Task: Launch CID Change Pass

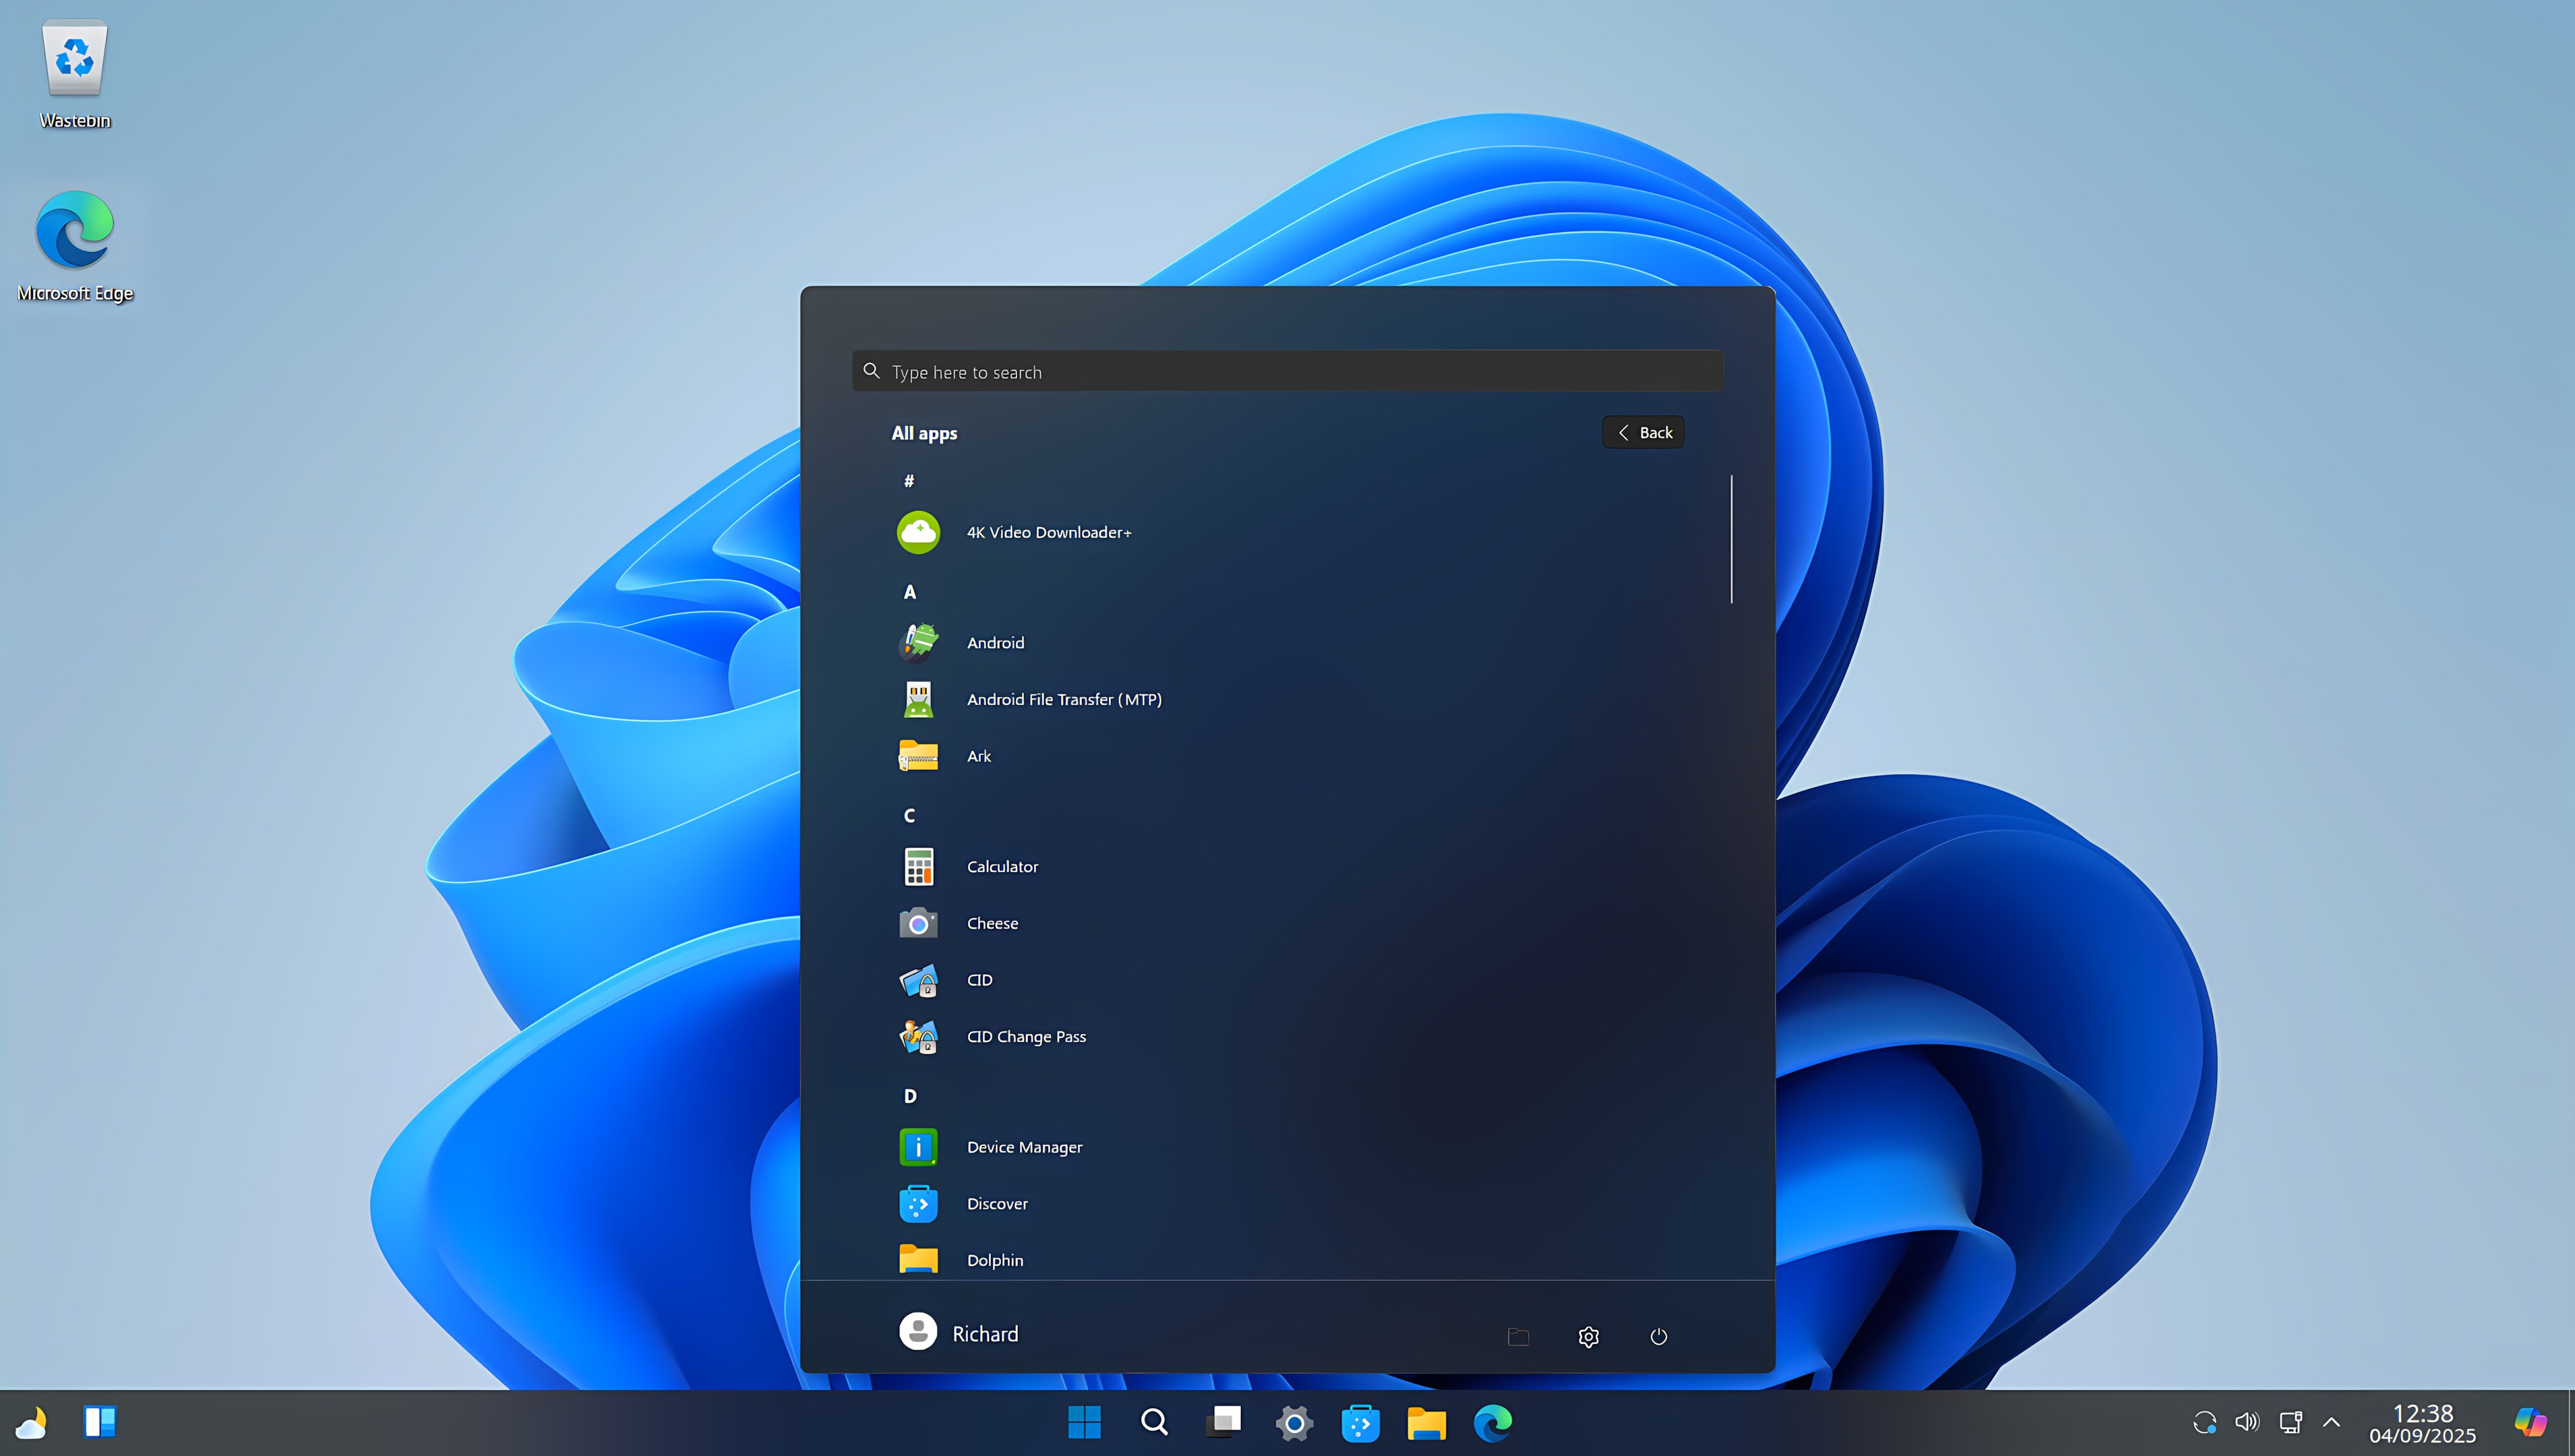Action: 1026,1036
